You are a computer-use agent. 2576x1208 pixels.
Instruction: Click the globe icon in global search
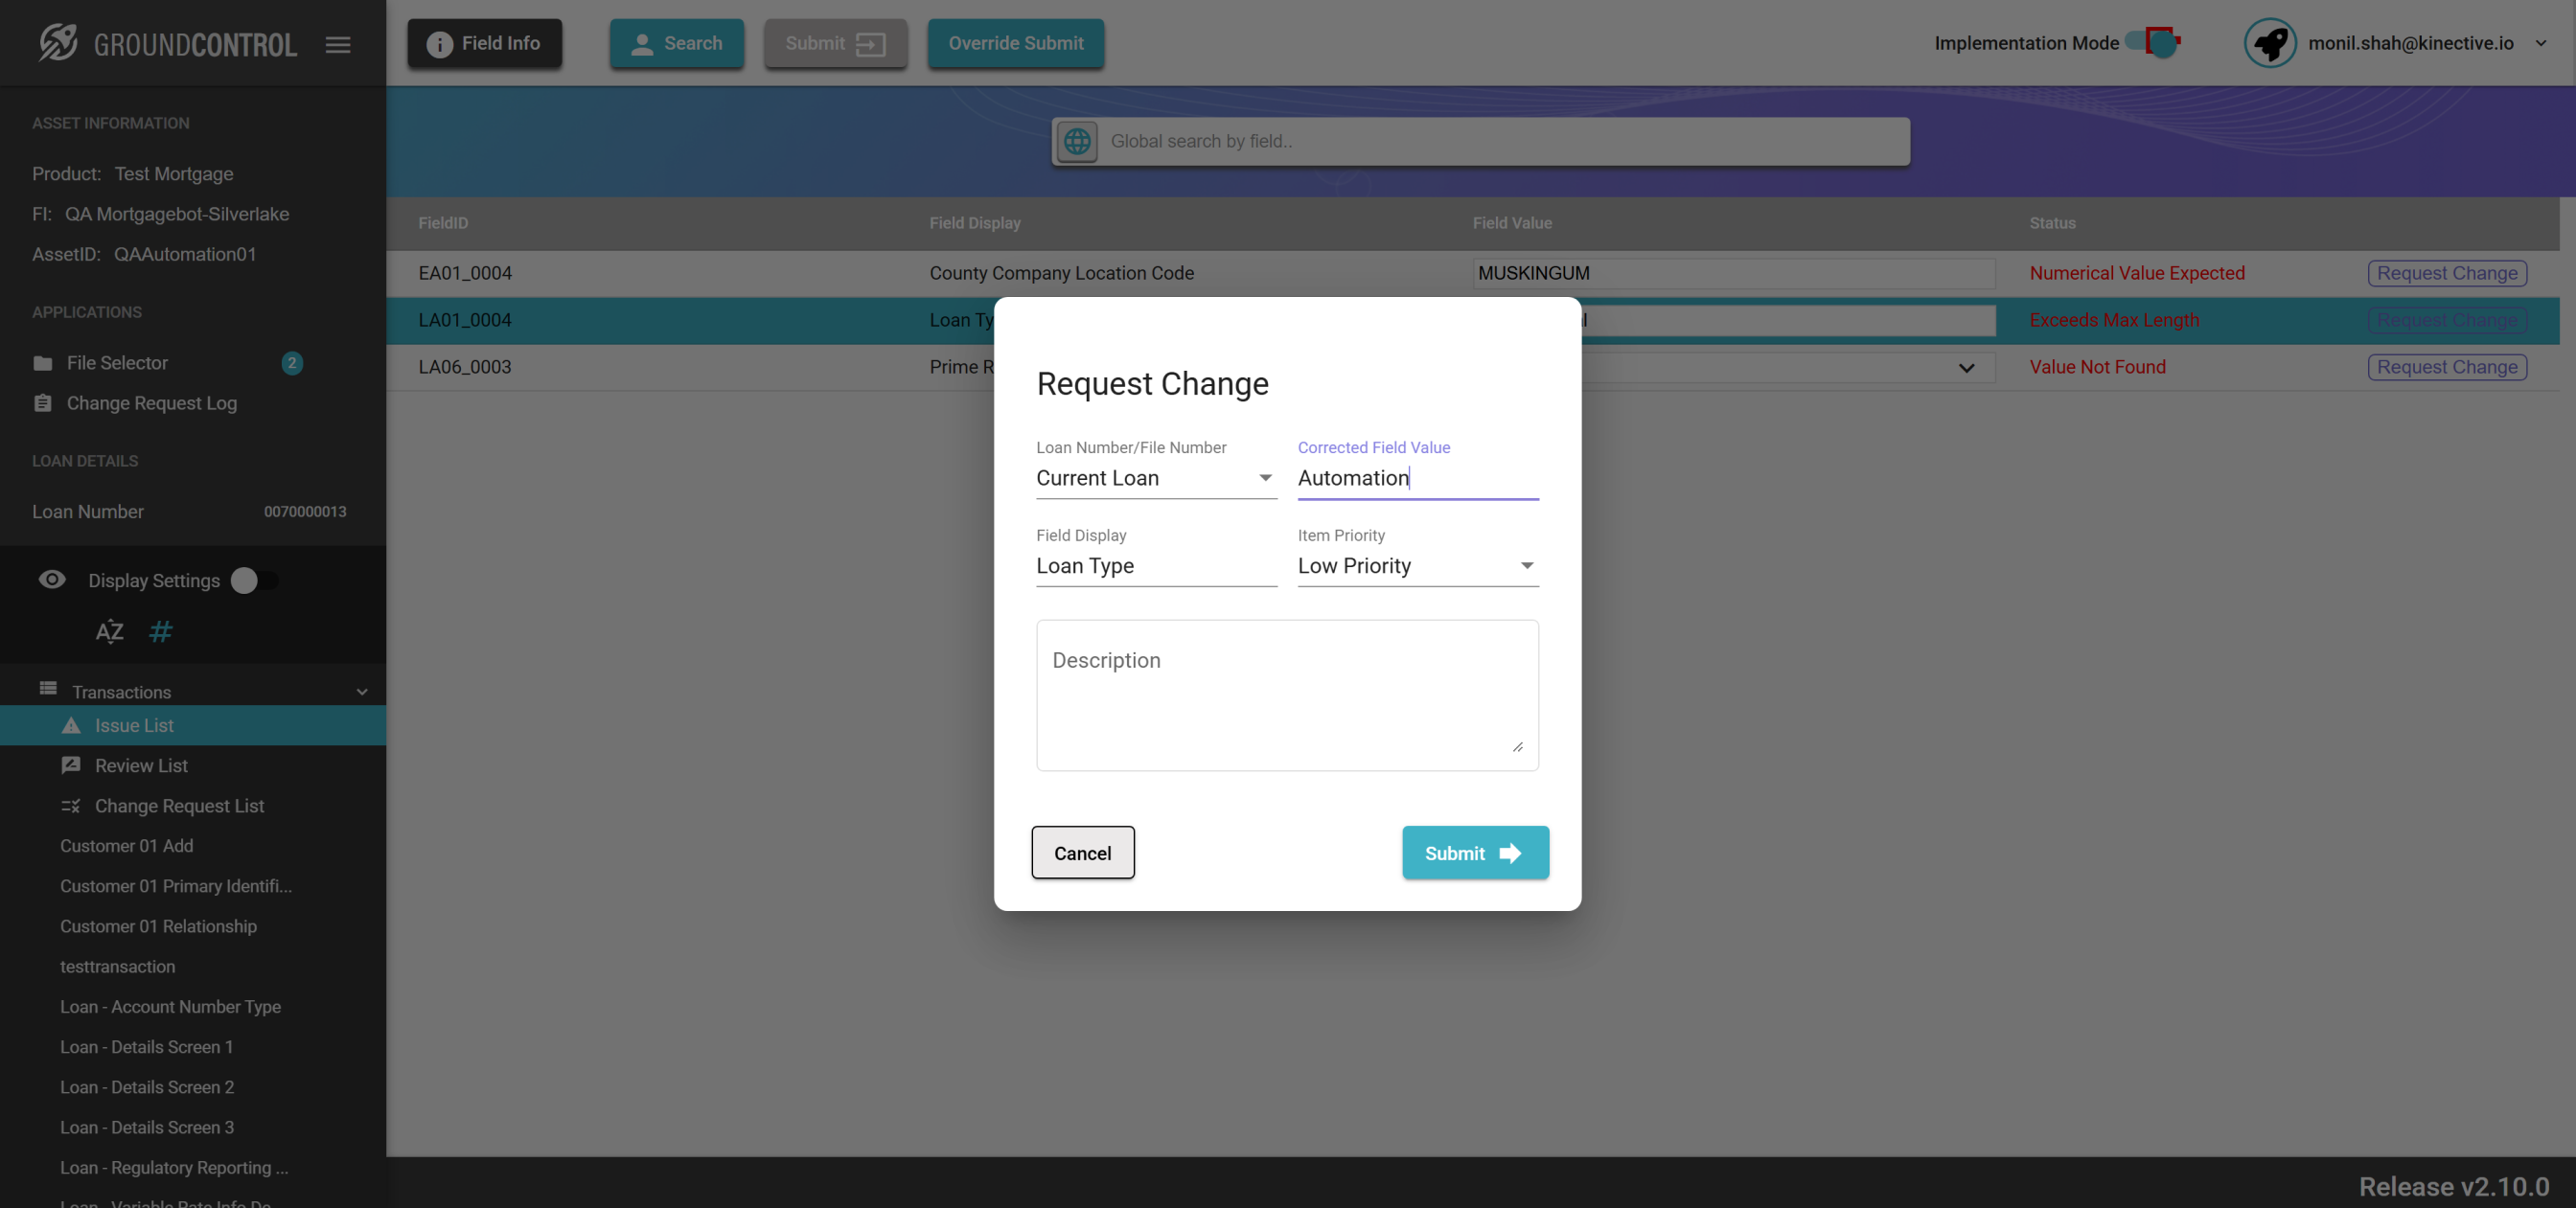[1077, 141]
